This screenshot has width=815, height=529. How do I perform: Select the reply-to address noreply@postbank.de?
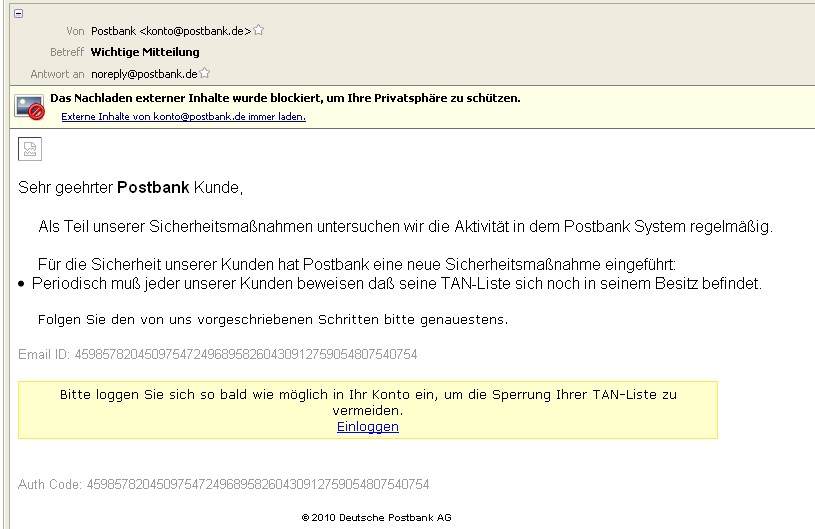coord(144,73)
